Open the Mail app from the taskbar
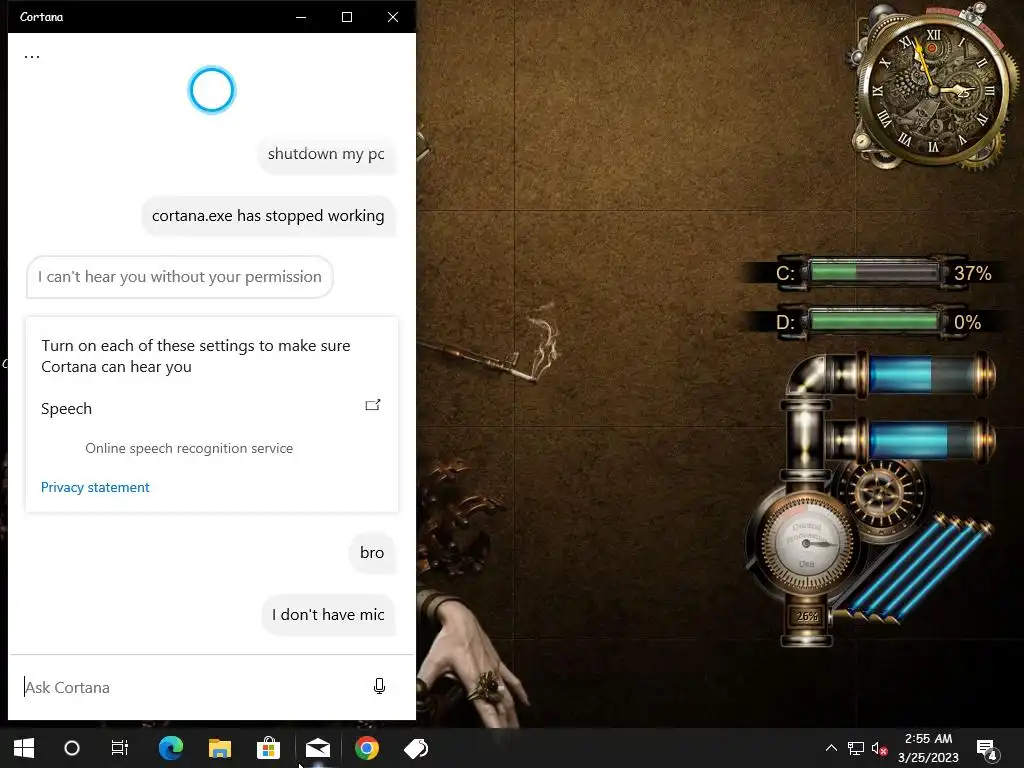The height and width of the screenshot is (768, 1024). point(318,748)
